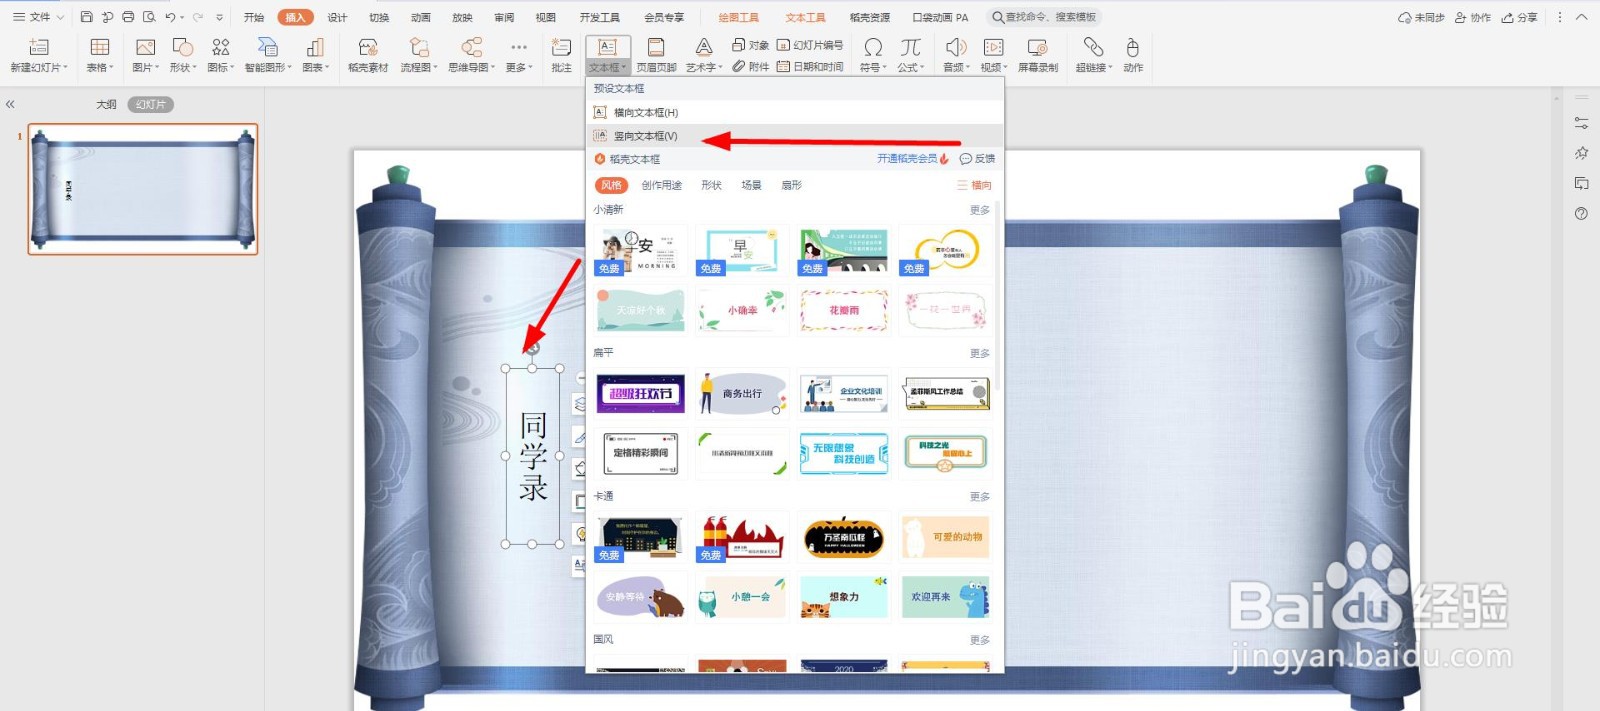Image resolution: width=1600 pixels, height=711 pixels.
Task: Select the 场景 filter tab
Action: (x=751, y=185)
